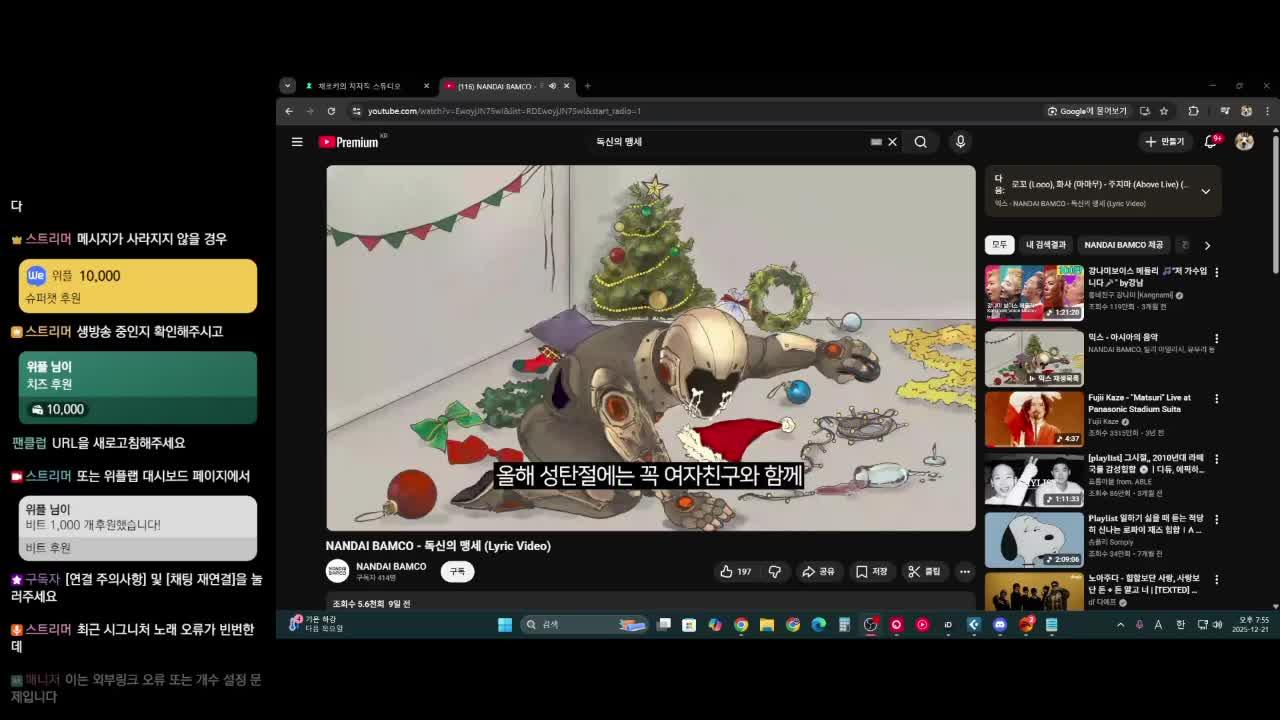1280x720 pixels.
Task: Open the YouTube guide hamburger menu
Action: [x=297, y=142]
